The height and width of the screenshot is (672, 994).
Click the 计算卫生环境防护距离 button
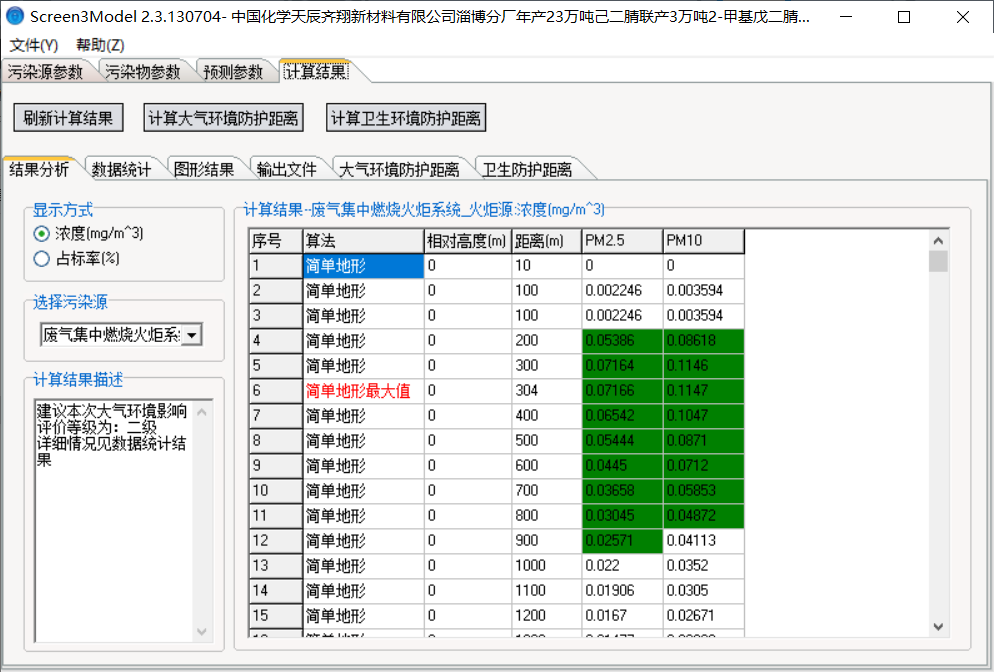pyautogui.click(x=406, y=118)
